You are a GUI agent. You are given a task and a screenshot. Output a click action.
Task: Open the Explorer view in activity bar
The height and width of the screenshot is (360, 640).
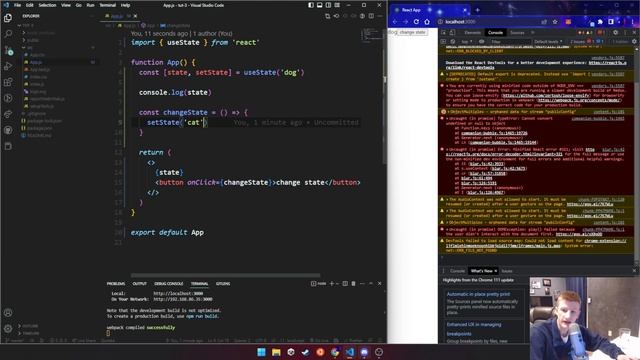pos(8,18)
